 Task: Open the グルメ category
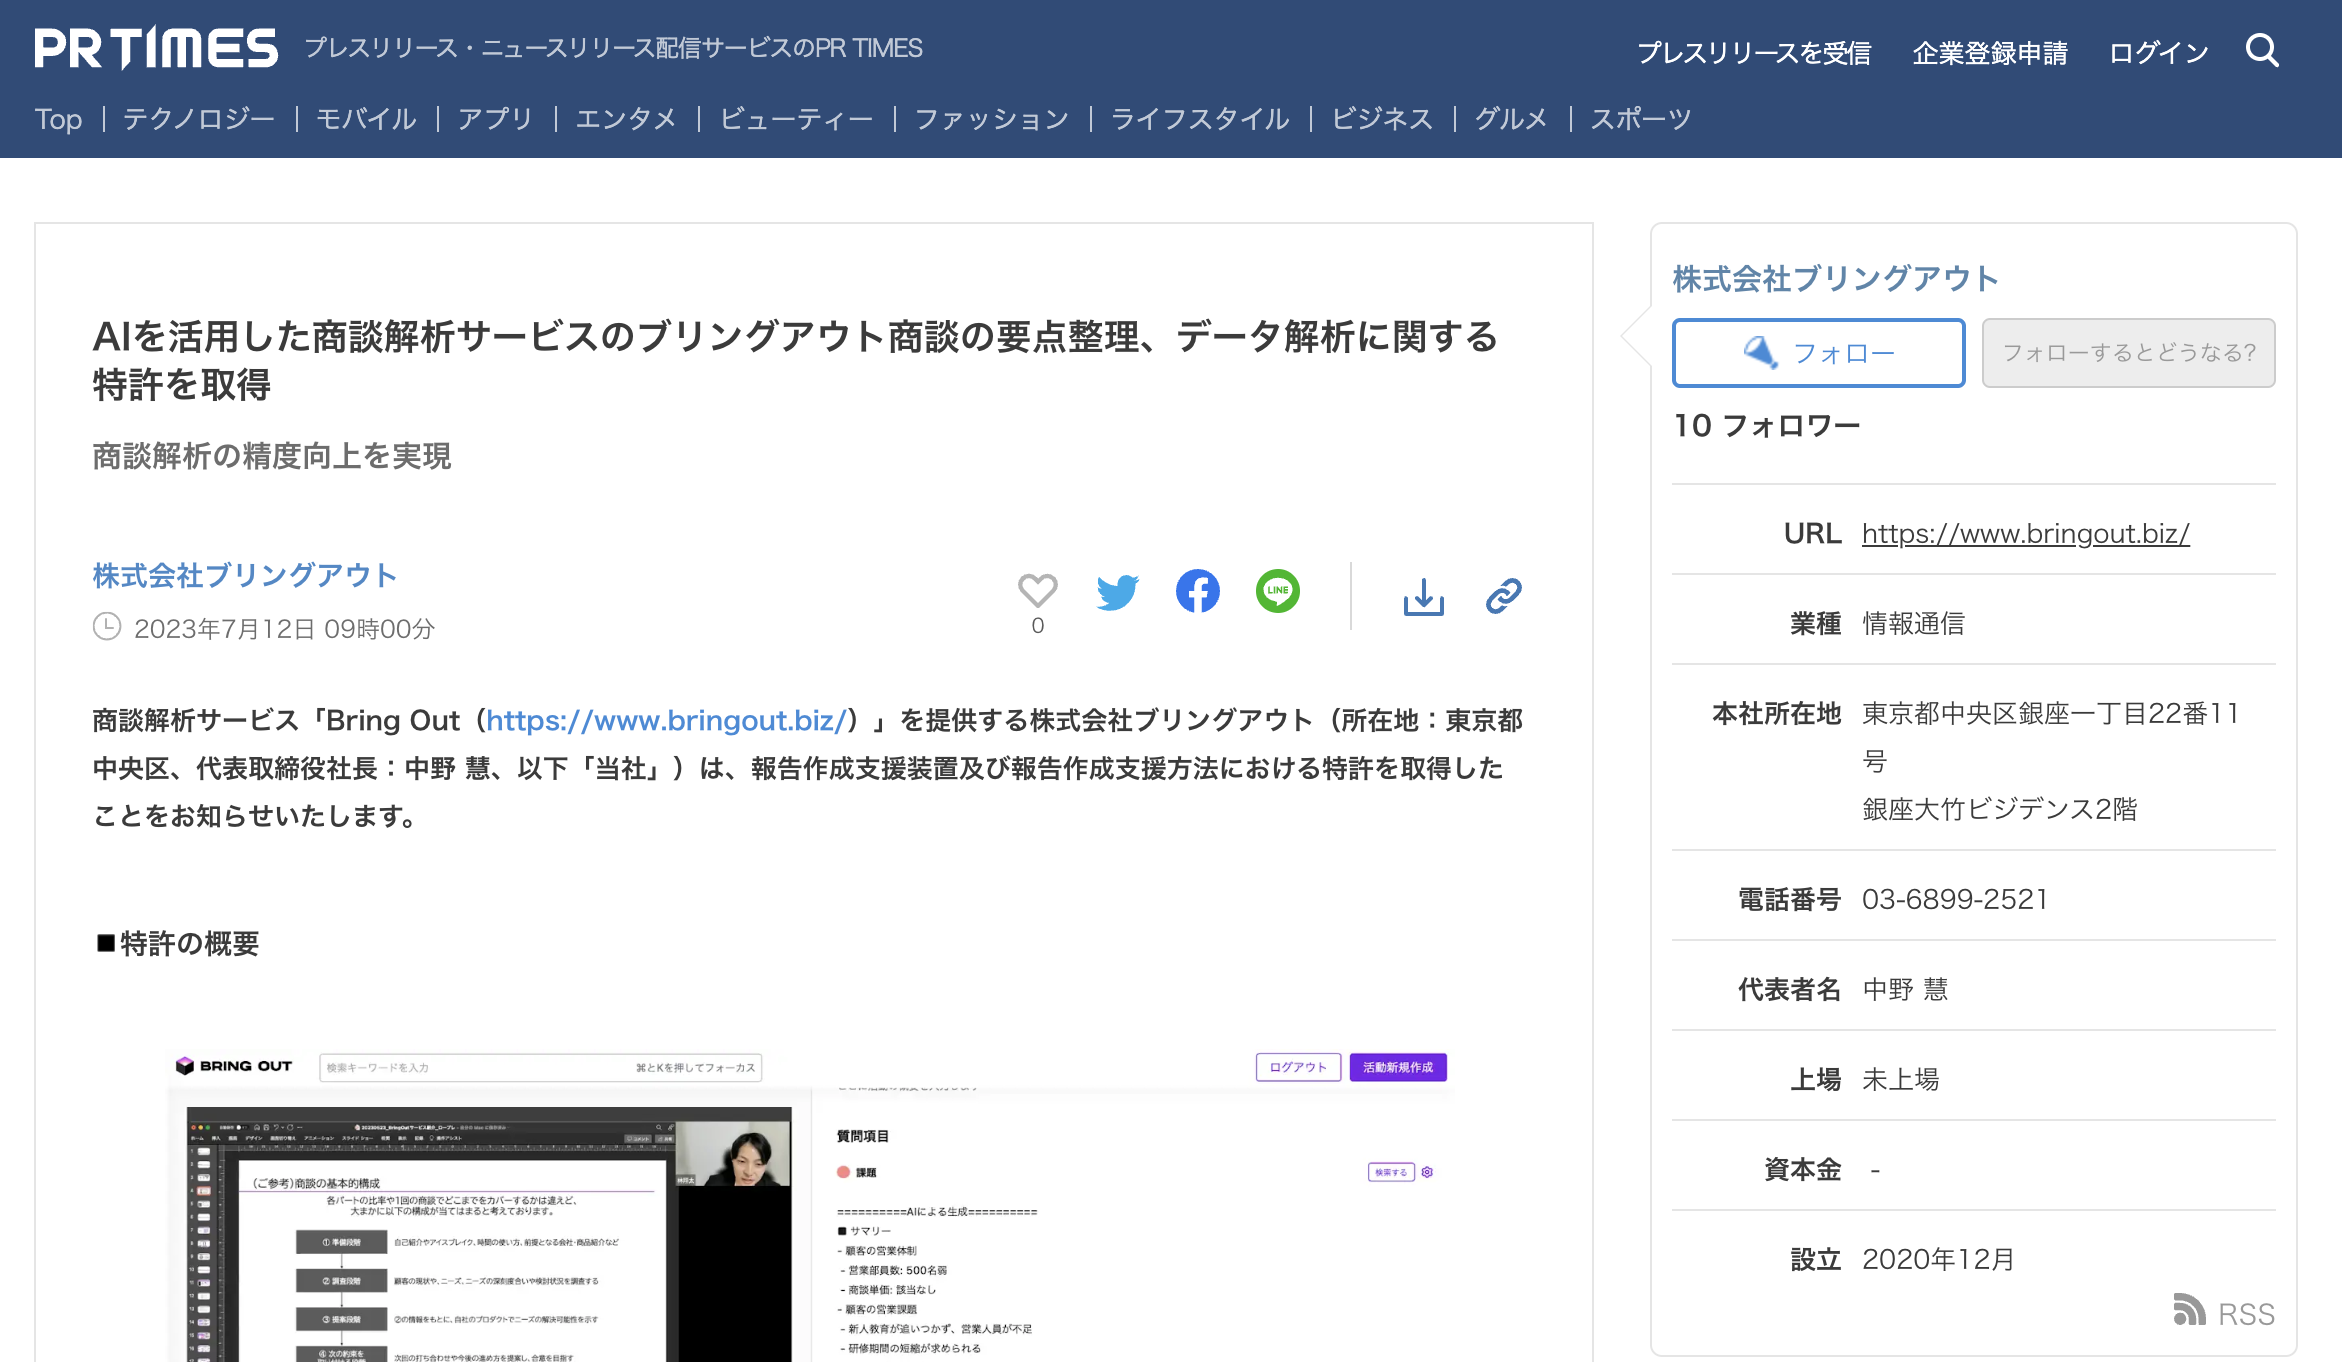[1511, 119]
